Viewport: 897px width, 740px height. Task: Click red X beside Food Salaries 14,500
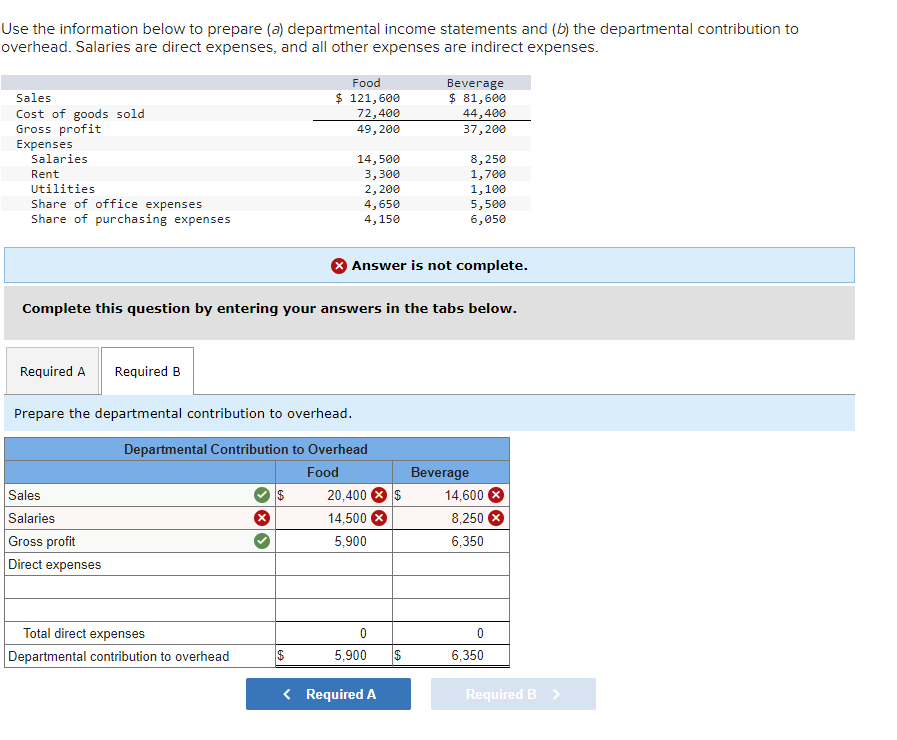377,518
